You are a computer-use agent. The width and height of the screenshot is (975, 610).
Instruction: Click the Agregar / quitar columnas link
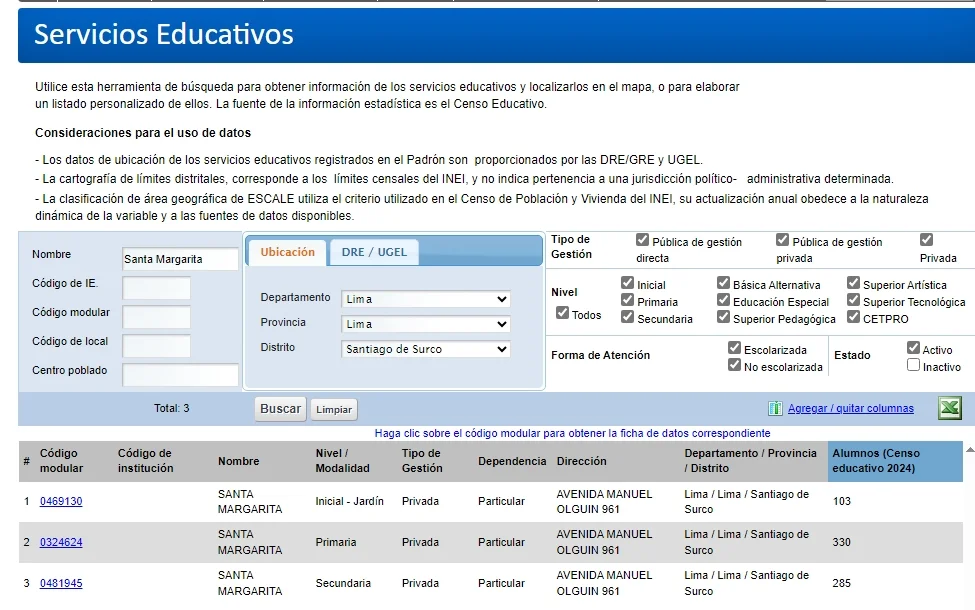[x=850, y=408]
